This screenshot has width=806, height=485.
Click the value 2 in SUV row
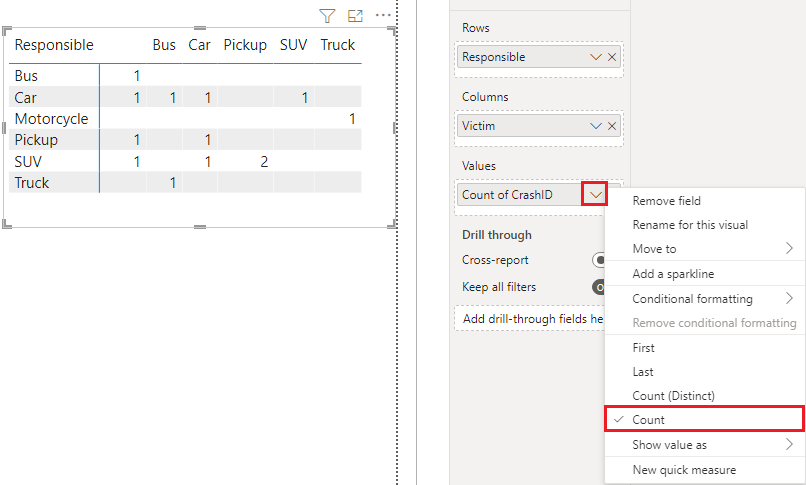click(x=264, y=161)
